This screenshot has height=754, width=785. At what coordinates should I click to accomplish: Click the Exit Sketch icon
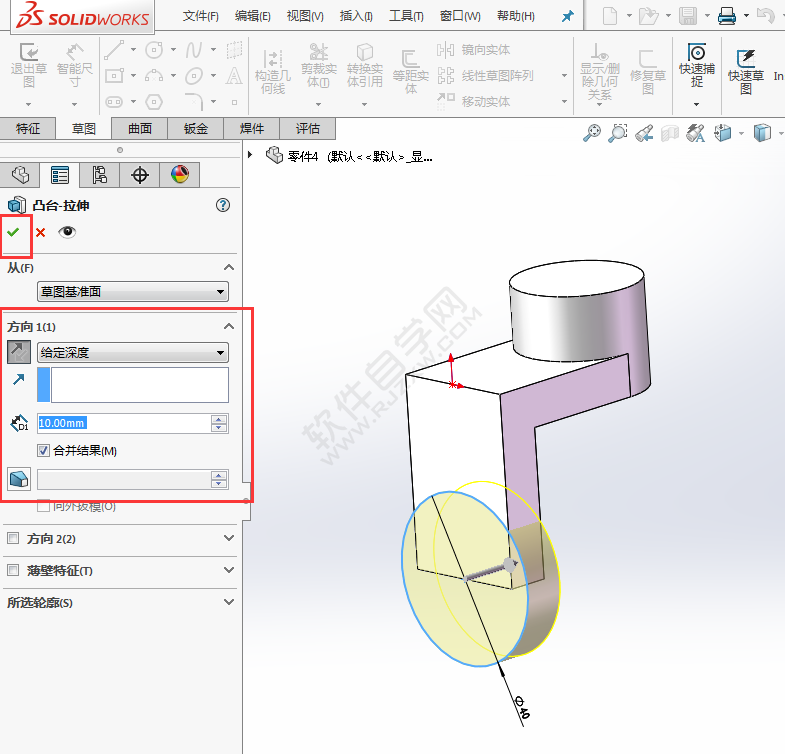29,65
